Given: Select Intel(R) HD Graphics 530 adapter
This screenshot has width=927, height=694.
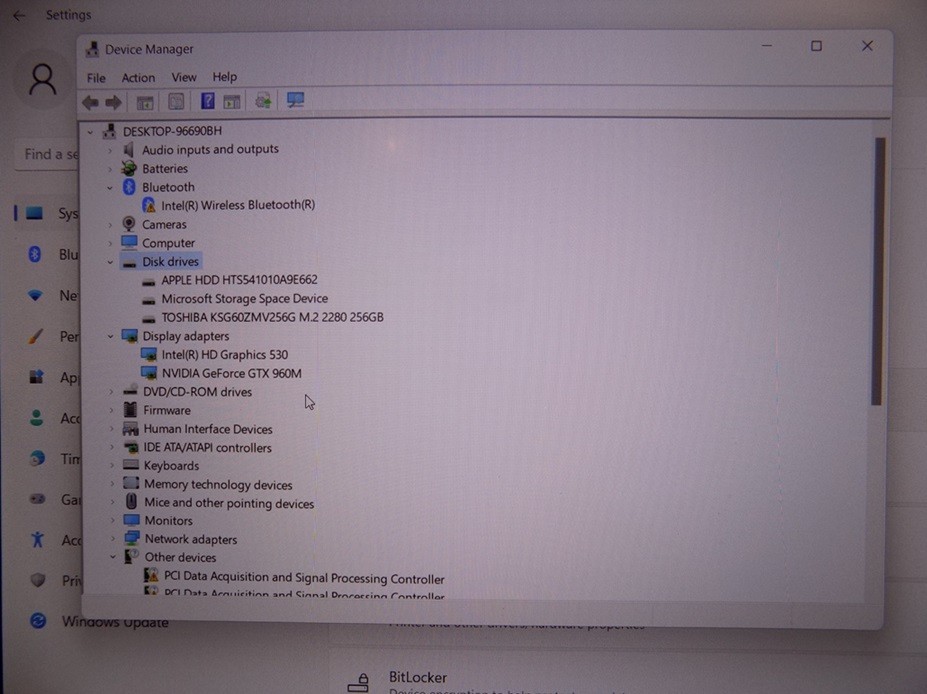Looking at the screenshot, I should (x=225, y=355).
